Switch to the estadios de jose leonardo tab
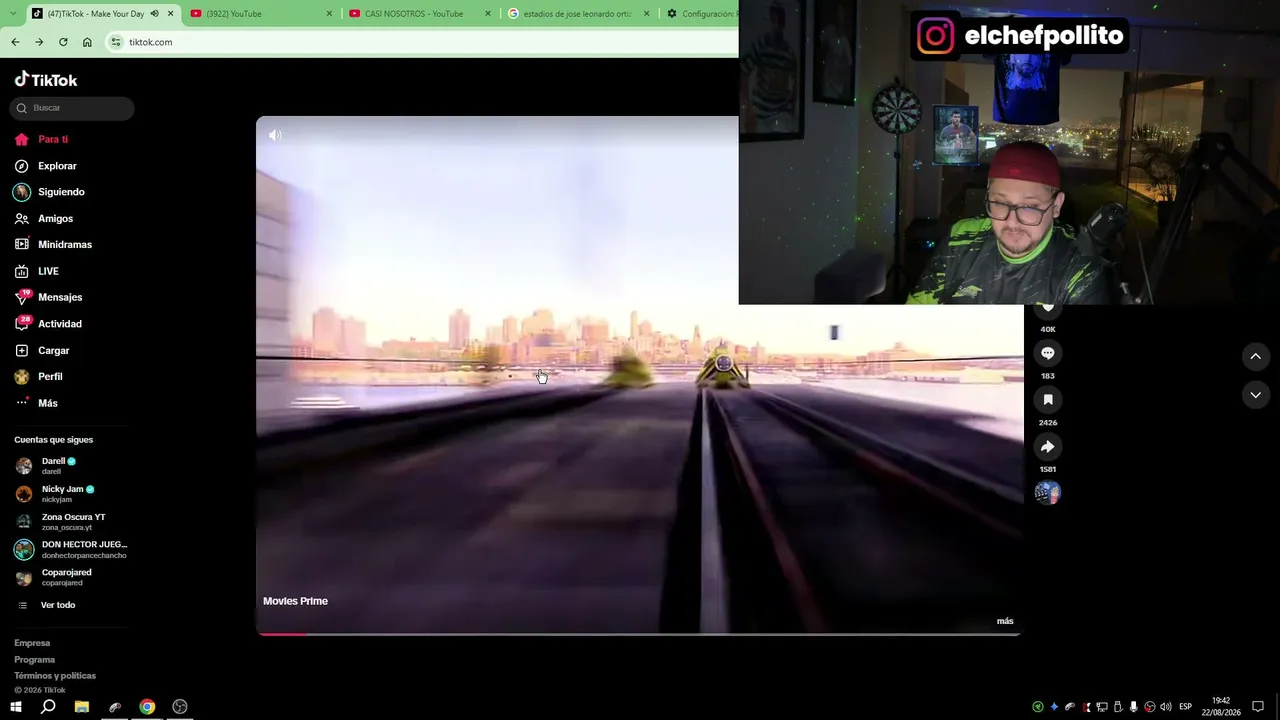The image size is (1280, 720). coord(578,14)
